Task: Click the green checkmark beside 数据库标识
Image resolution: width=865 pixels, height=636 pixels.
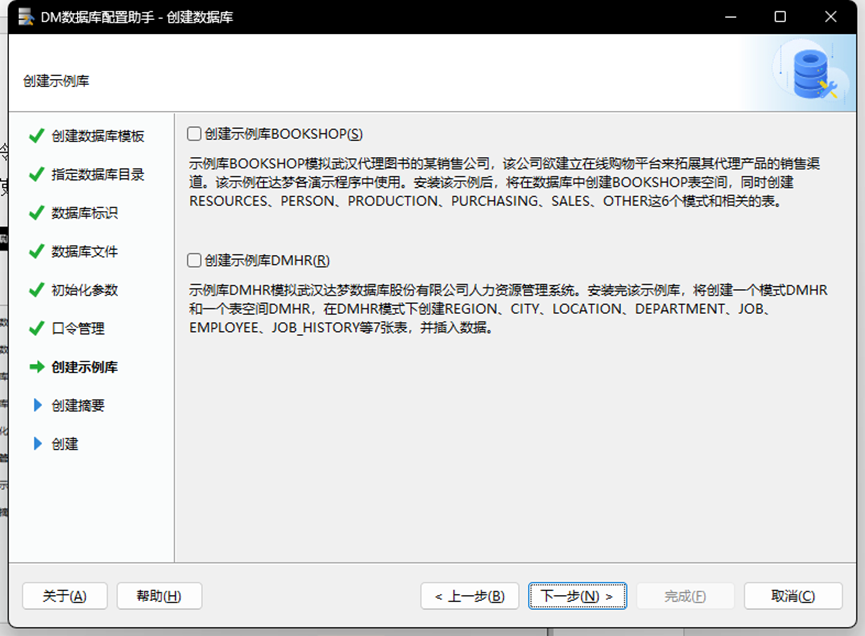Action: tap(36, 213)
